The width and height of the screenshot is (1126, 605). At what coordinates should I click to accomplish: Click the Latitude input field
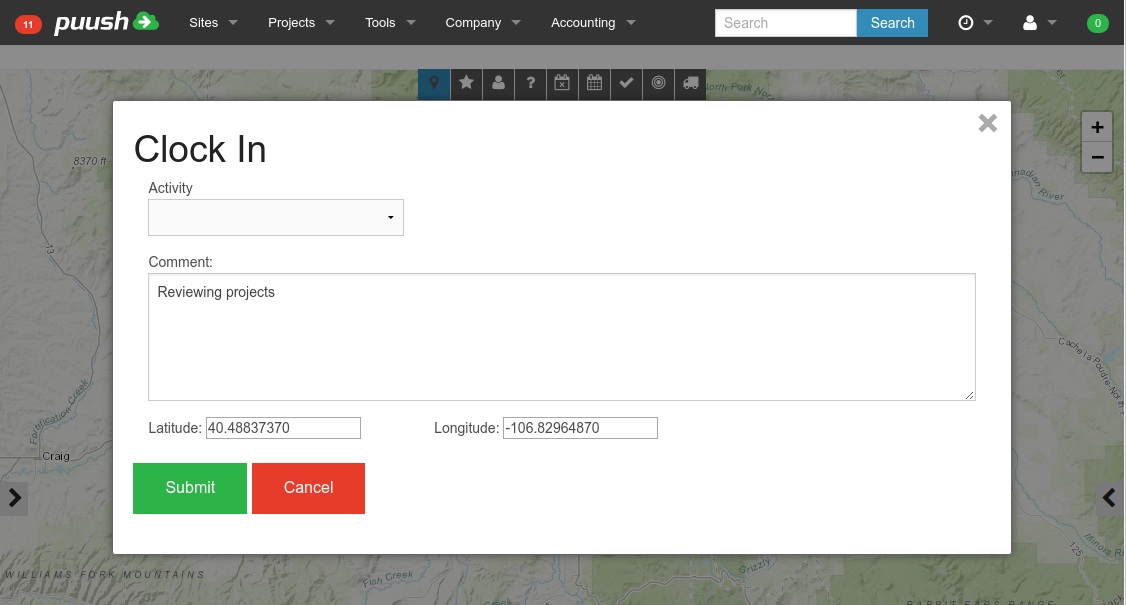tap(283, 428)
